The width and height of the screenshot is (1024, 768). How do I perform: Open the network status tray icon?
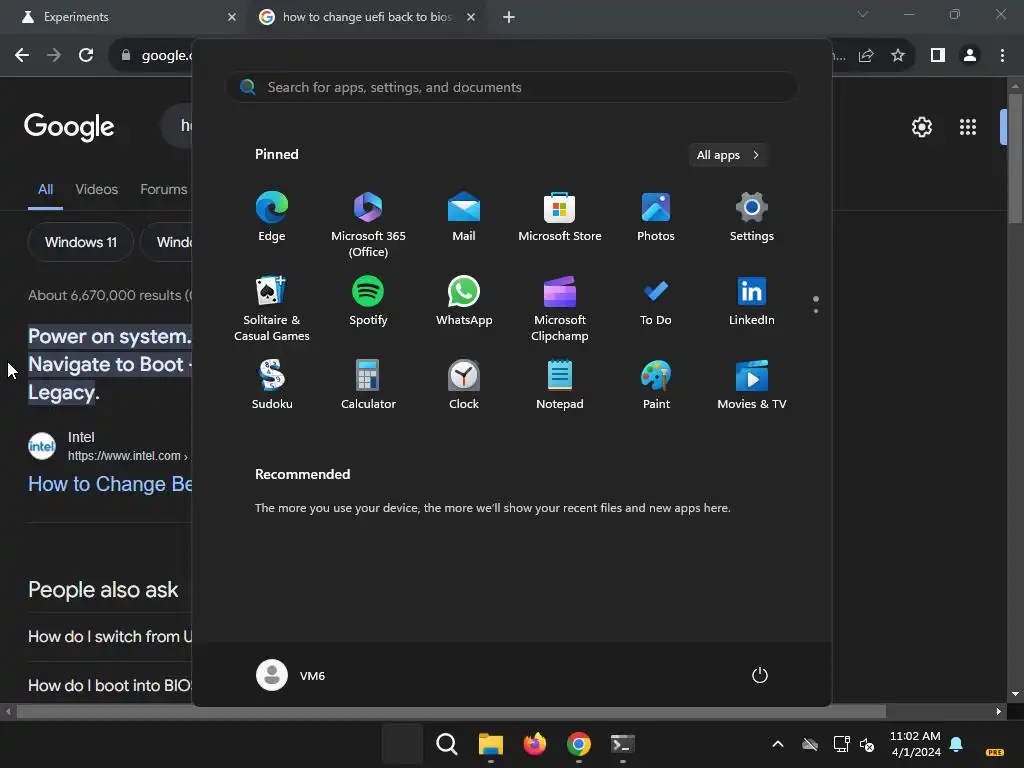pyautogui.click(x=841, y=744)
